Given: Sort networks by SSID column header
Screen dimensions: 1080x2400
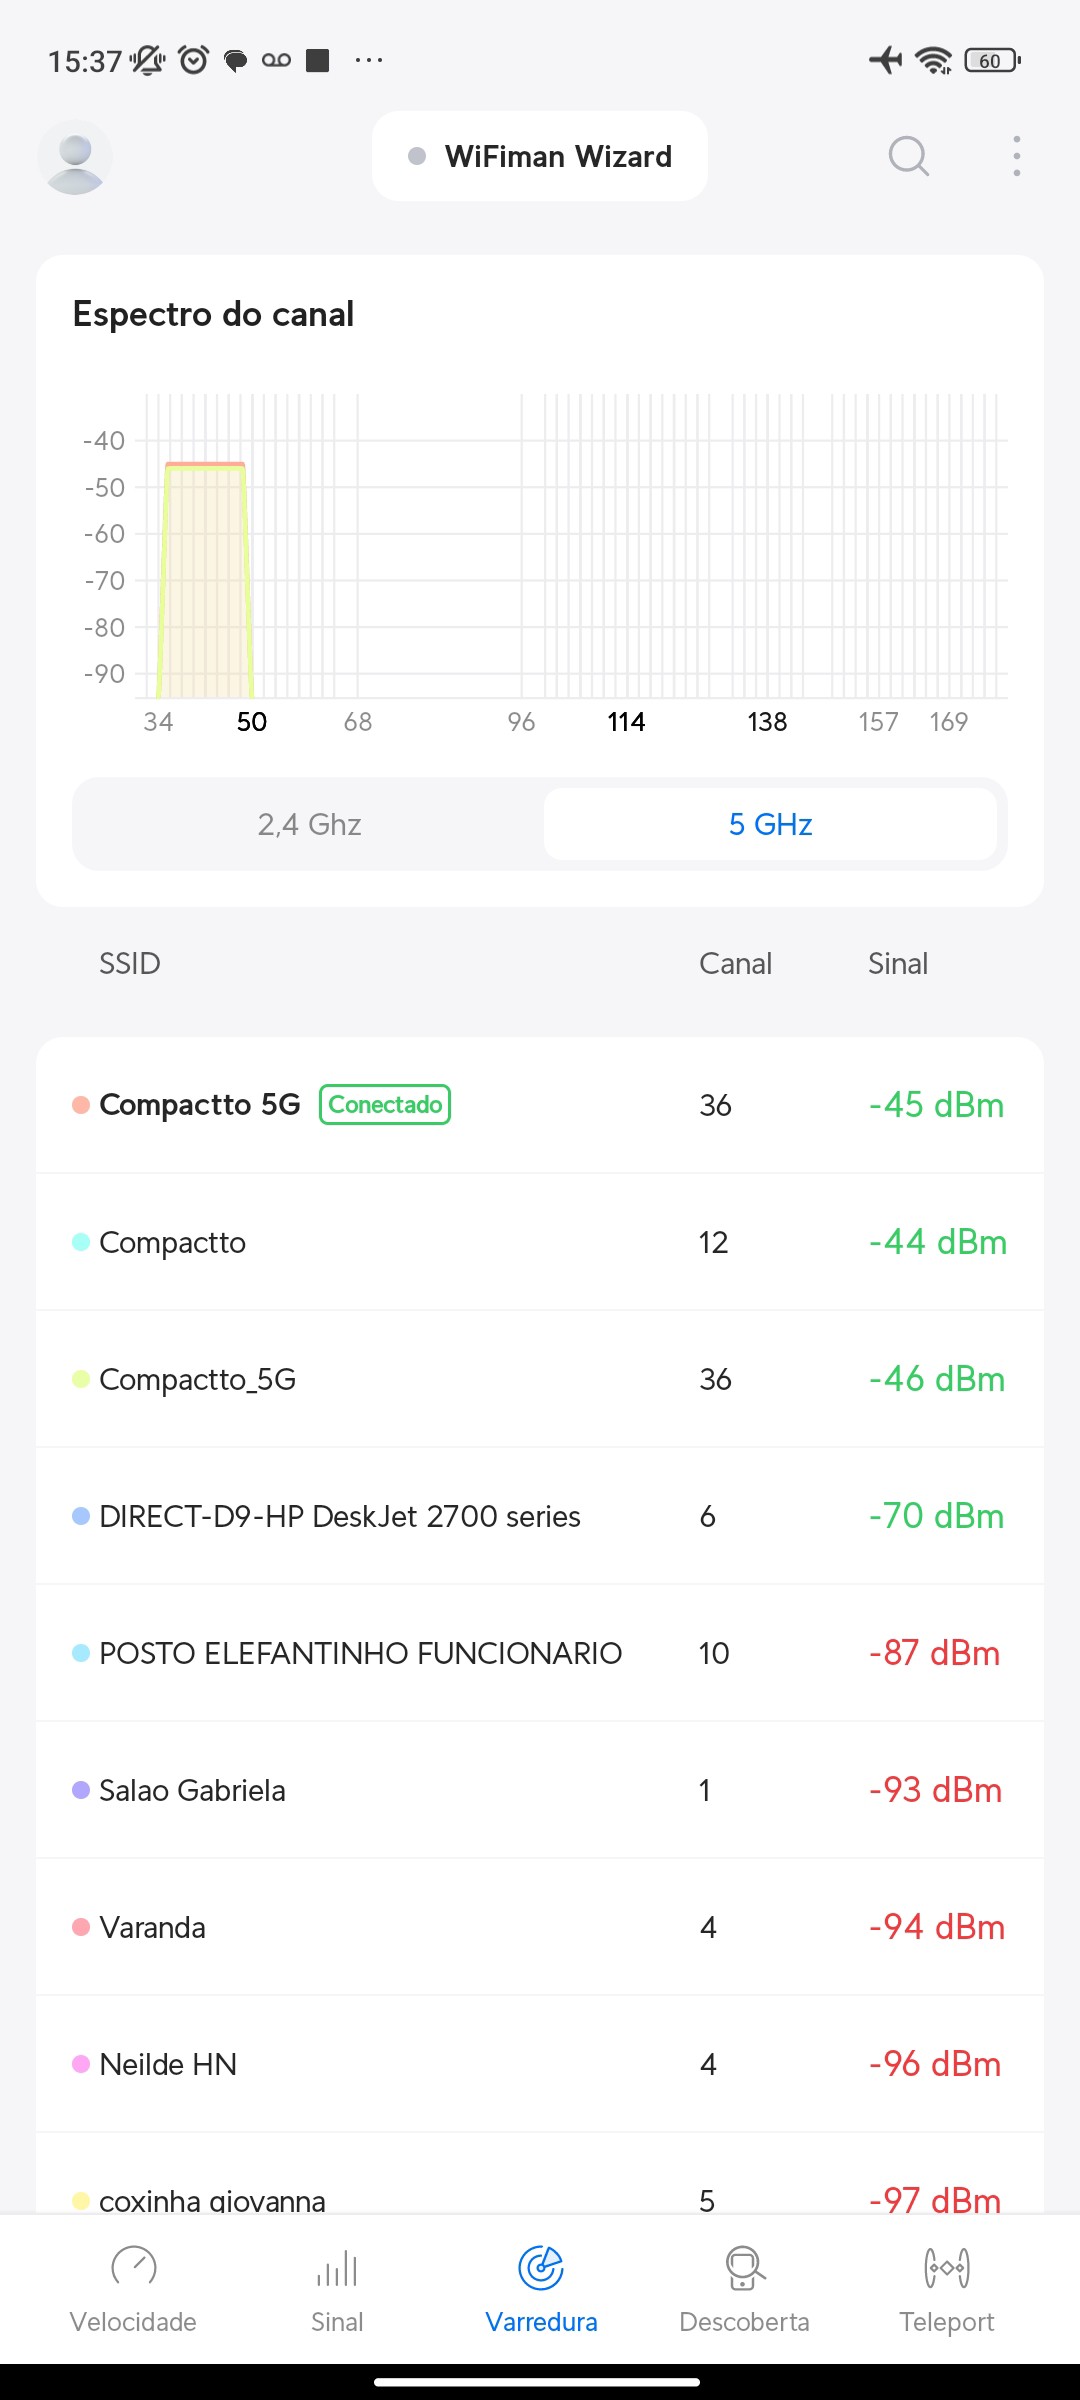Looking at the screenshot, I should (130, 964).
